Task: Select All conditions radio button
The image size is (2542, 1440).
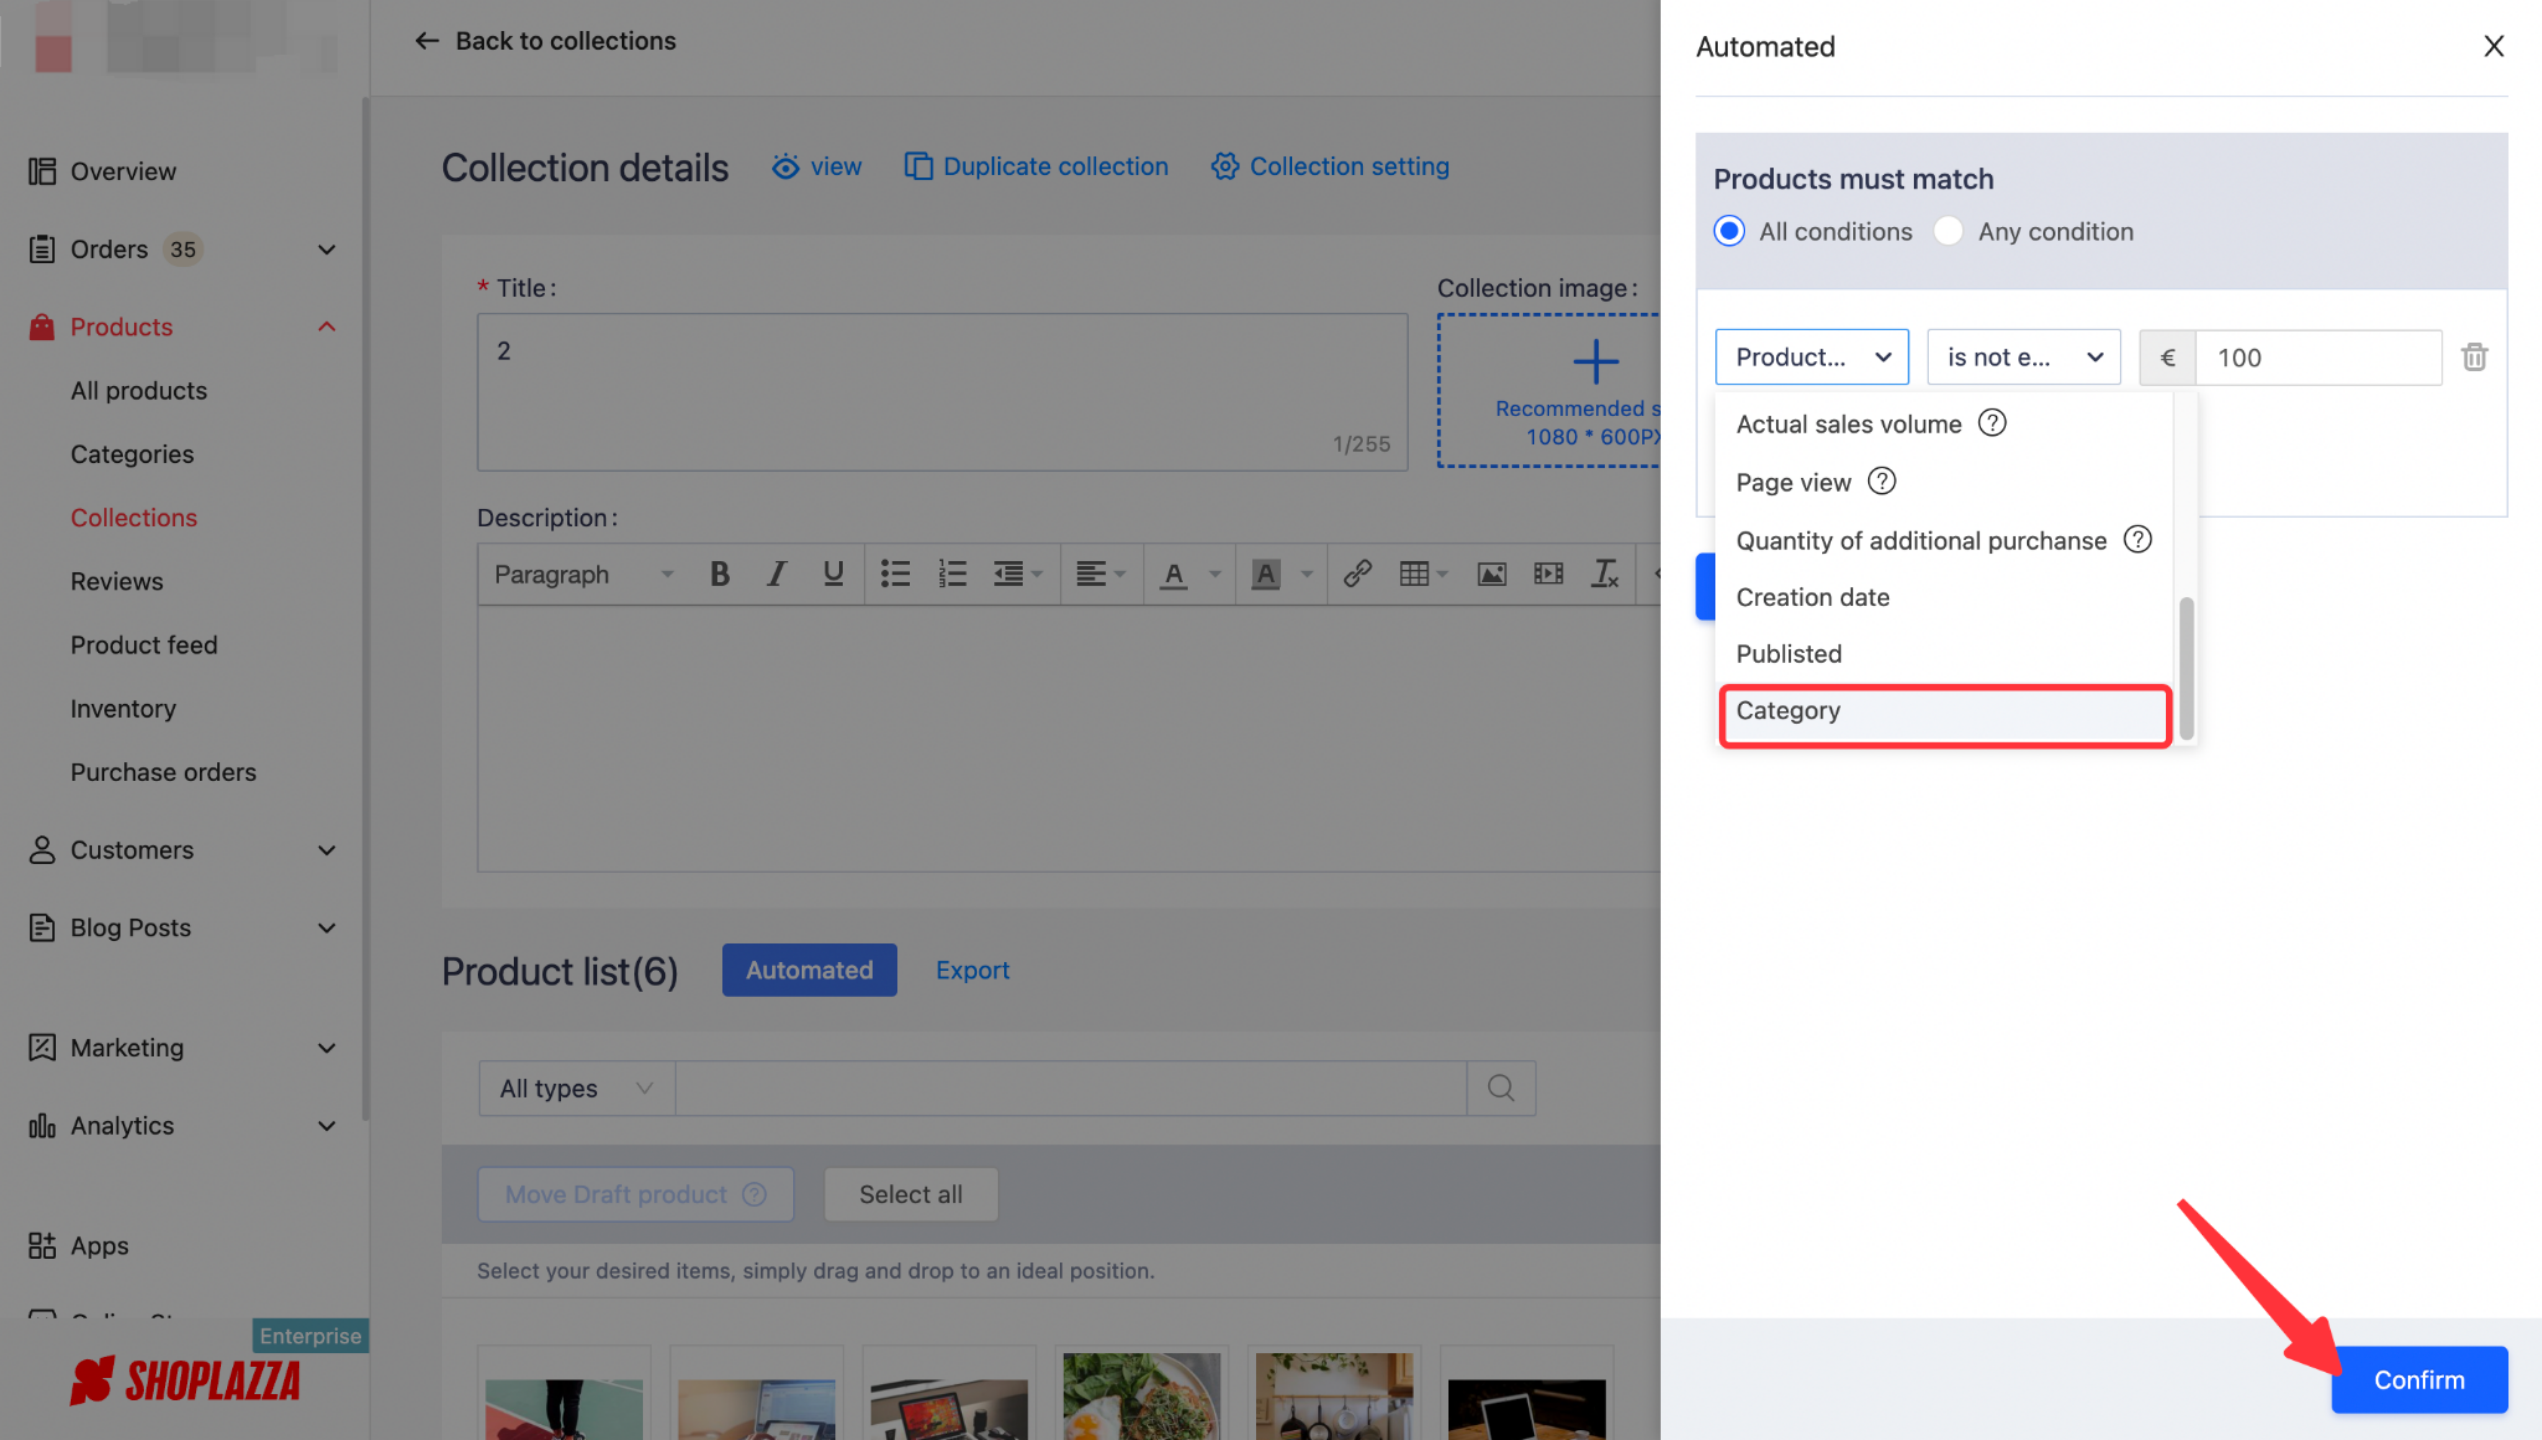Action: coord(1729,231)
